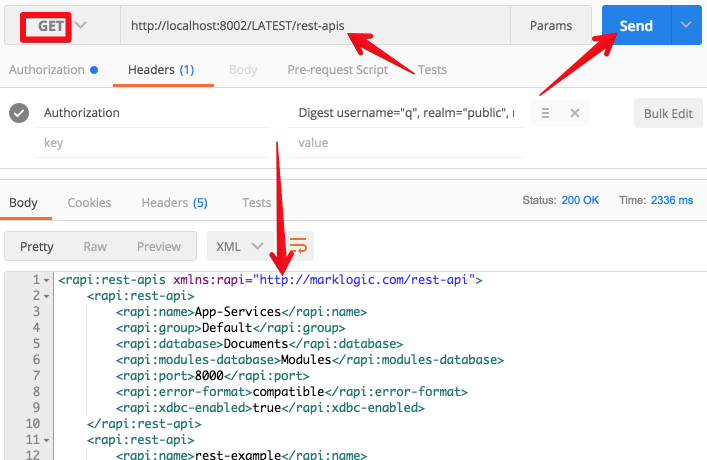The image size is (707, 460).
Task: Send the request
Action: 636,26
